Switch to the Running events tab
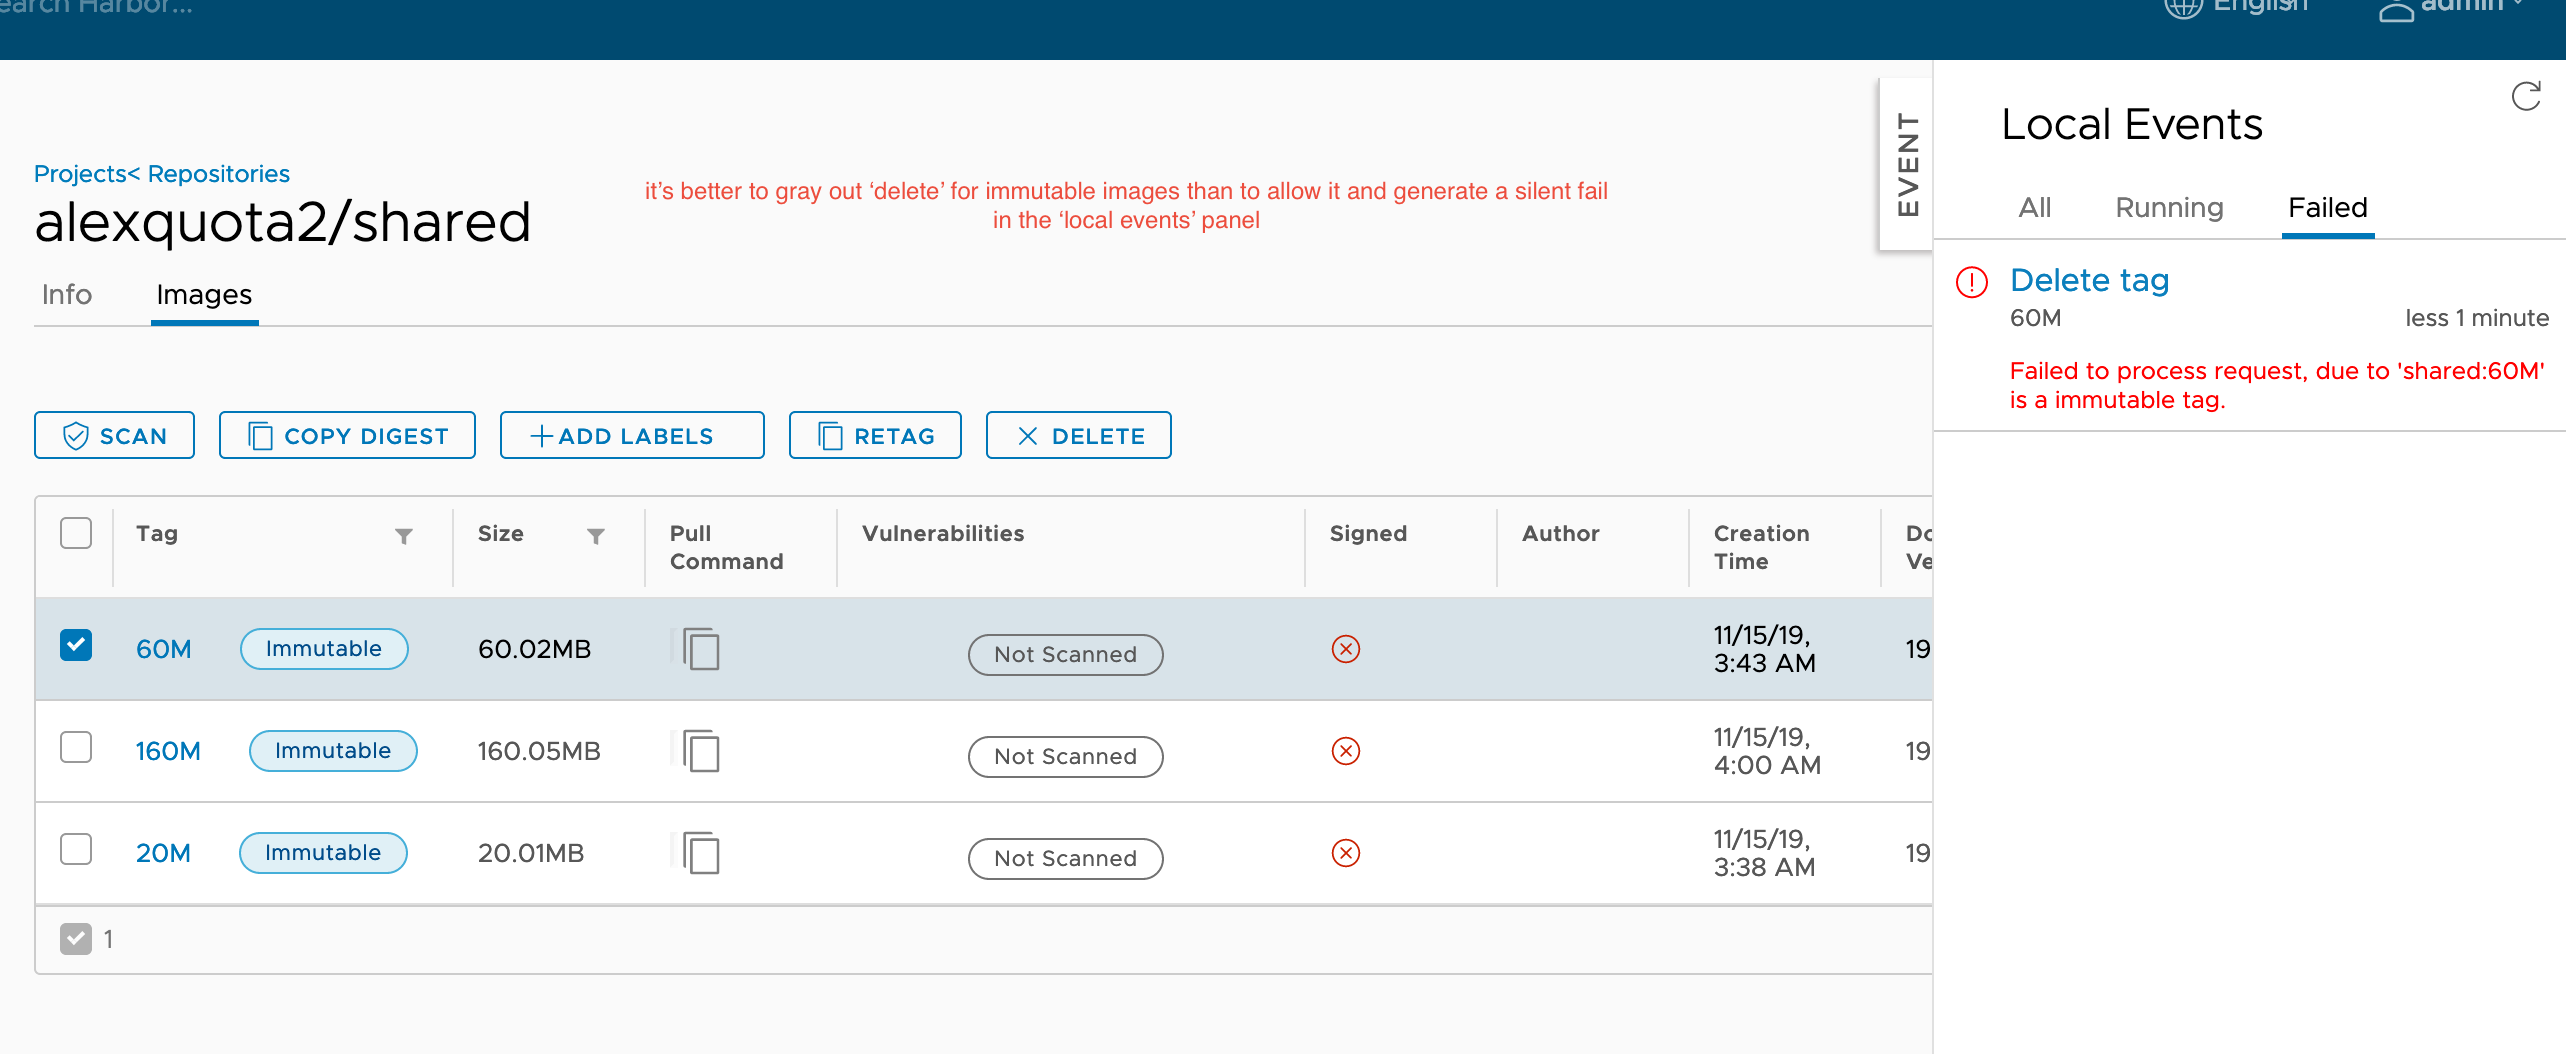Screen dimensions: 2566x1054 click(2169, 208)
